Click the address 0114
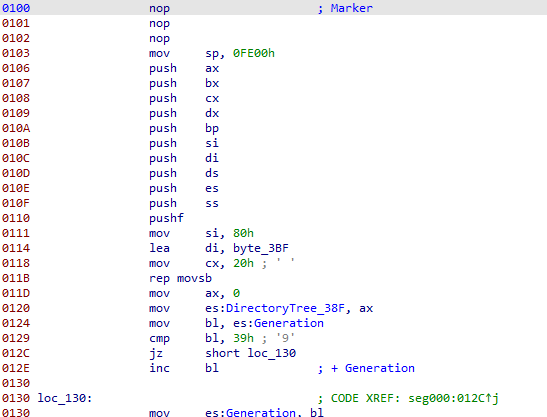The height and width of the screenshot is (417, 547). (16, 248)
